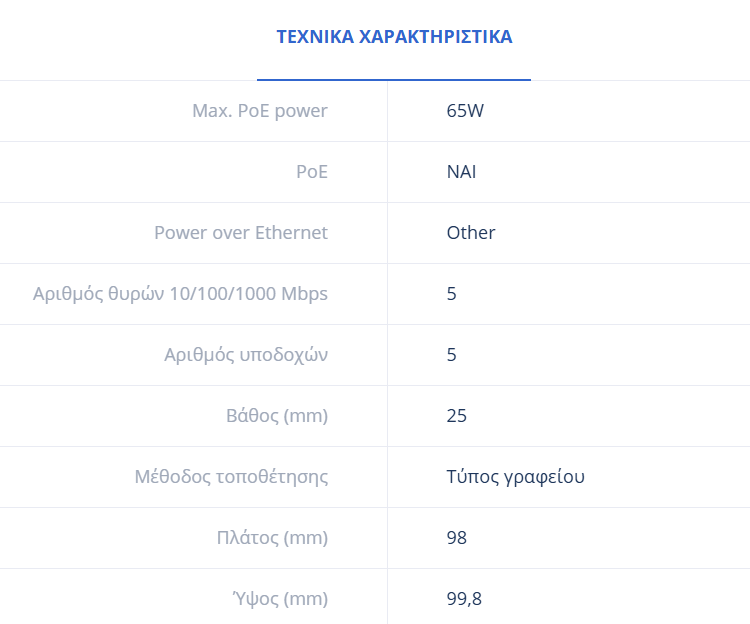Select the ΝΑΙ value

tap(461, 172)
